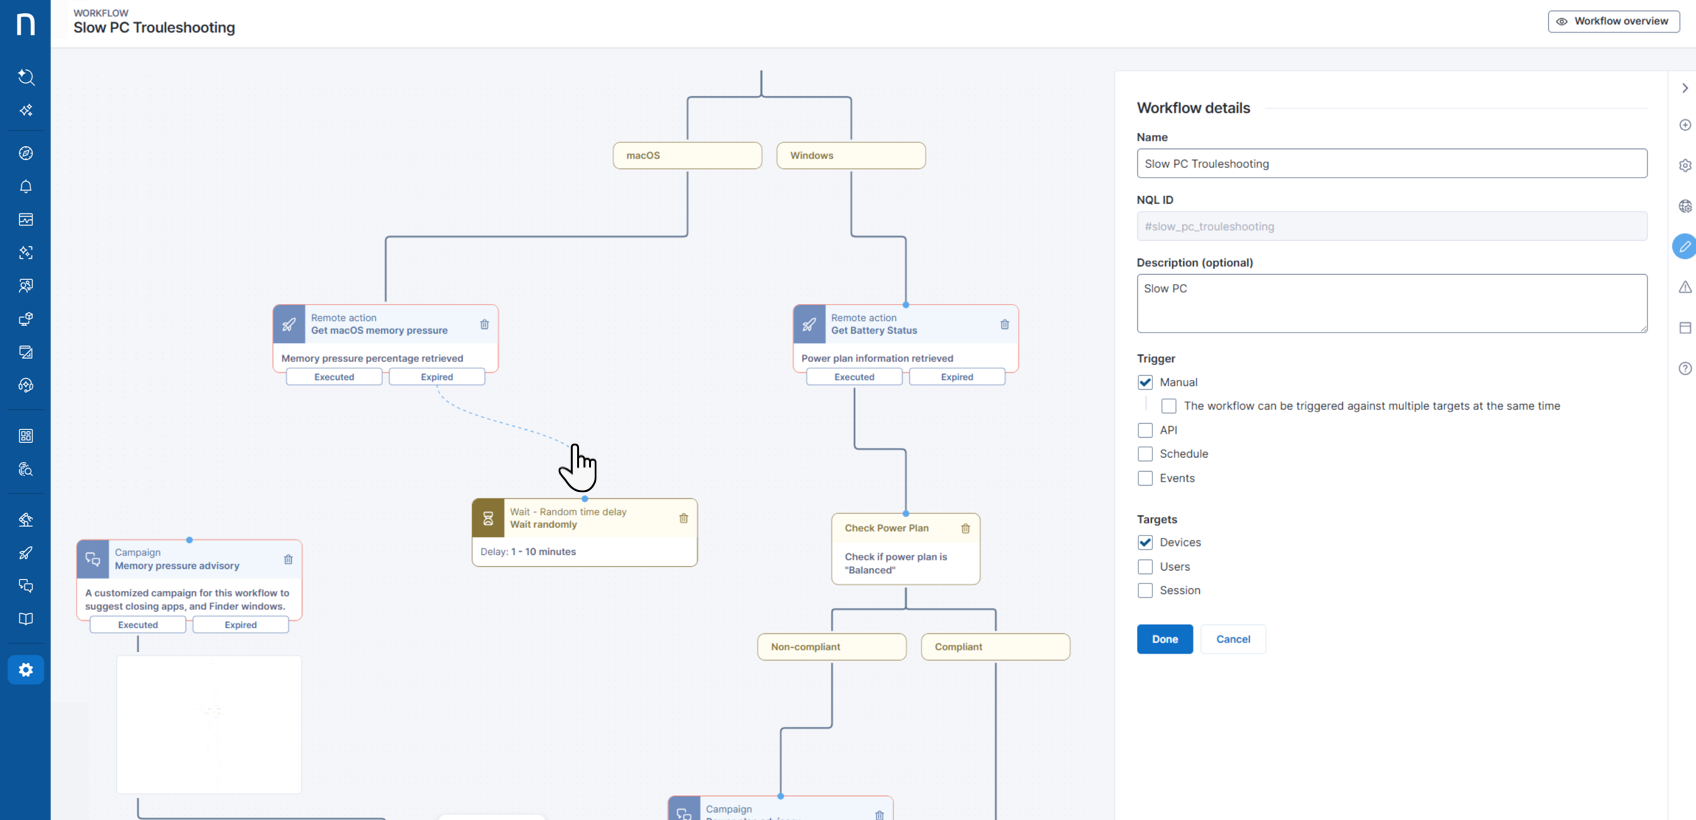This screenshot has width=1696, height=820.
Task: Delete the Wait randomly node
Action: pos(684,519)
